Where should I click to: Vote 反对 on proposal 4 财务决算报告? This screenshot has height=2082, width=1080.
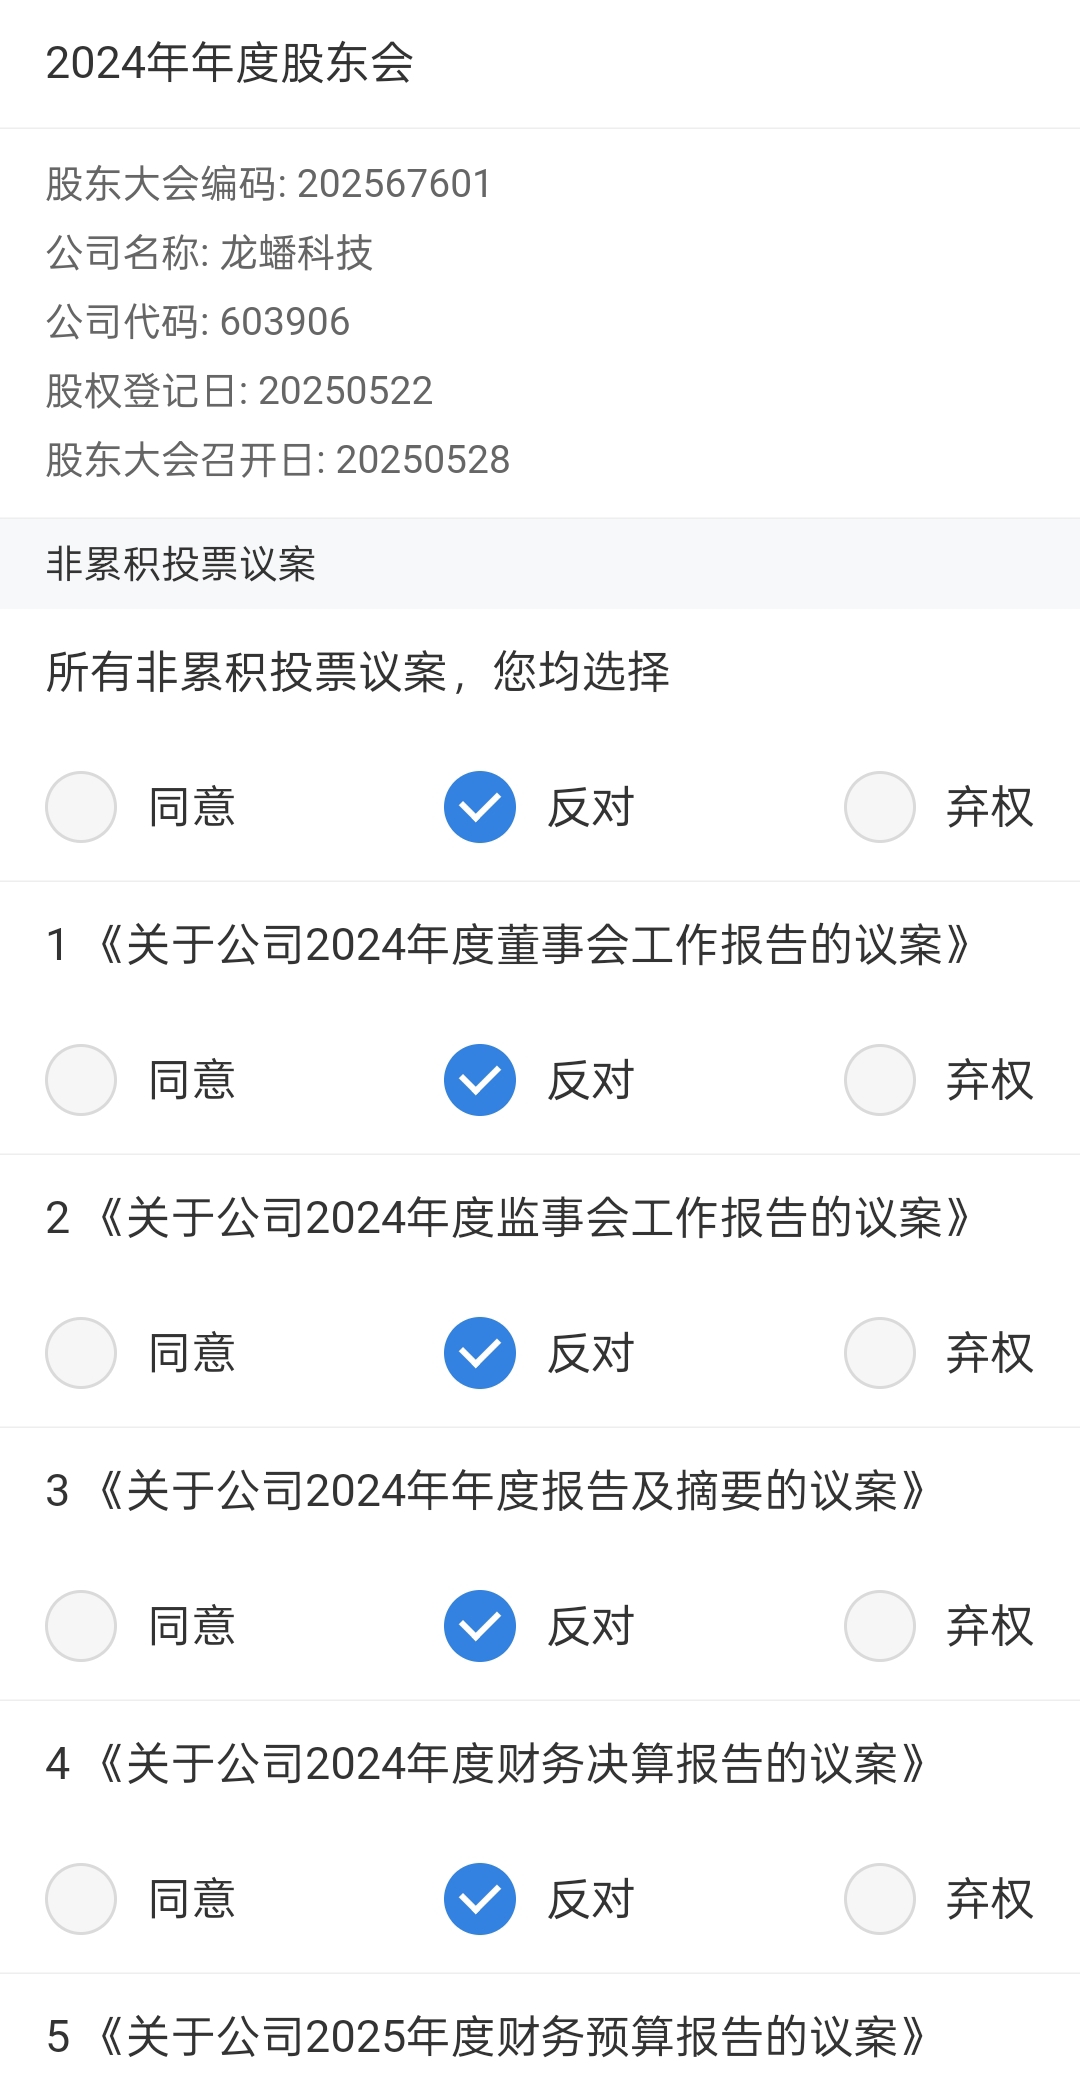point(480,1899)
